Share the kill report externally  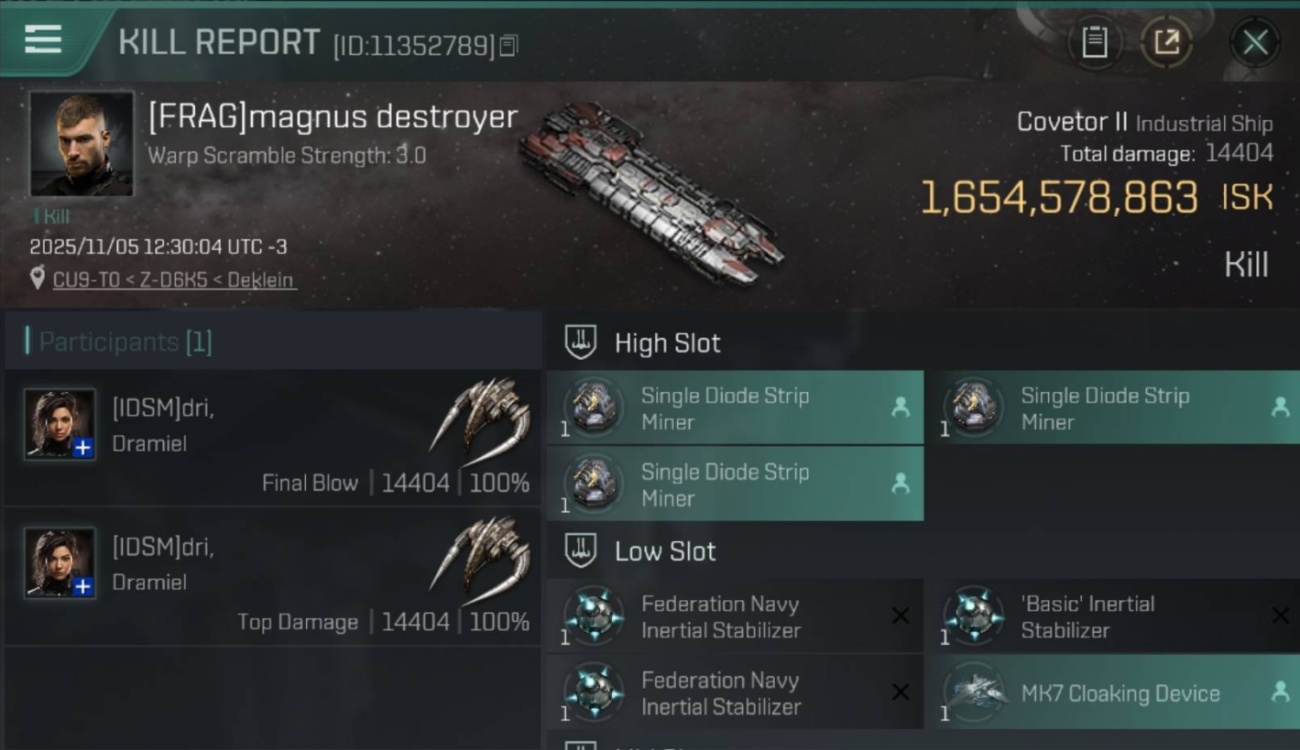[1166, 42]
